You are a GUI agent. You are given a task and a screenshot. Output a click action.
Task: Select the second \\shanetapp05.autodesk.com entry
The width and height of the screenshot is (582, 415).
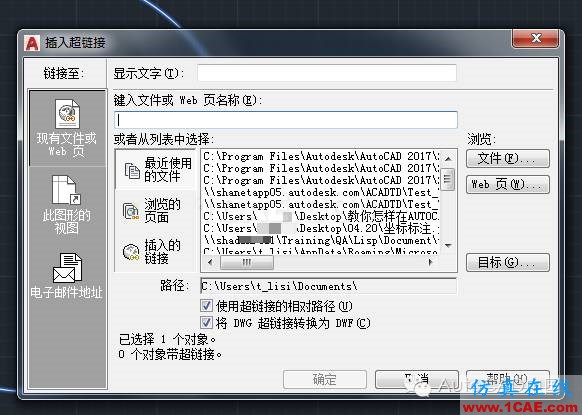(x=321, y=204)
